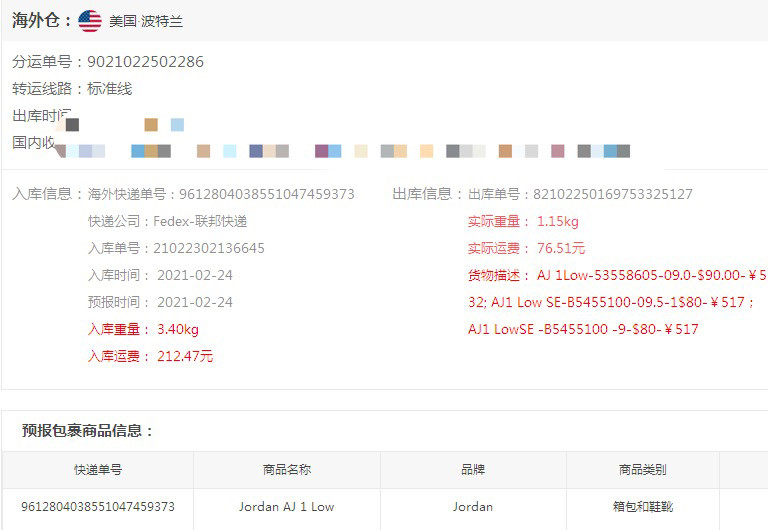This screenshot has height=530, width=768.
Task: Click 入库时间 date 2021-02-24
Action: click(194, 275)
